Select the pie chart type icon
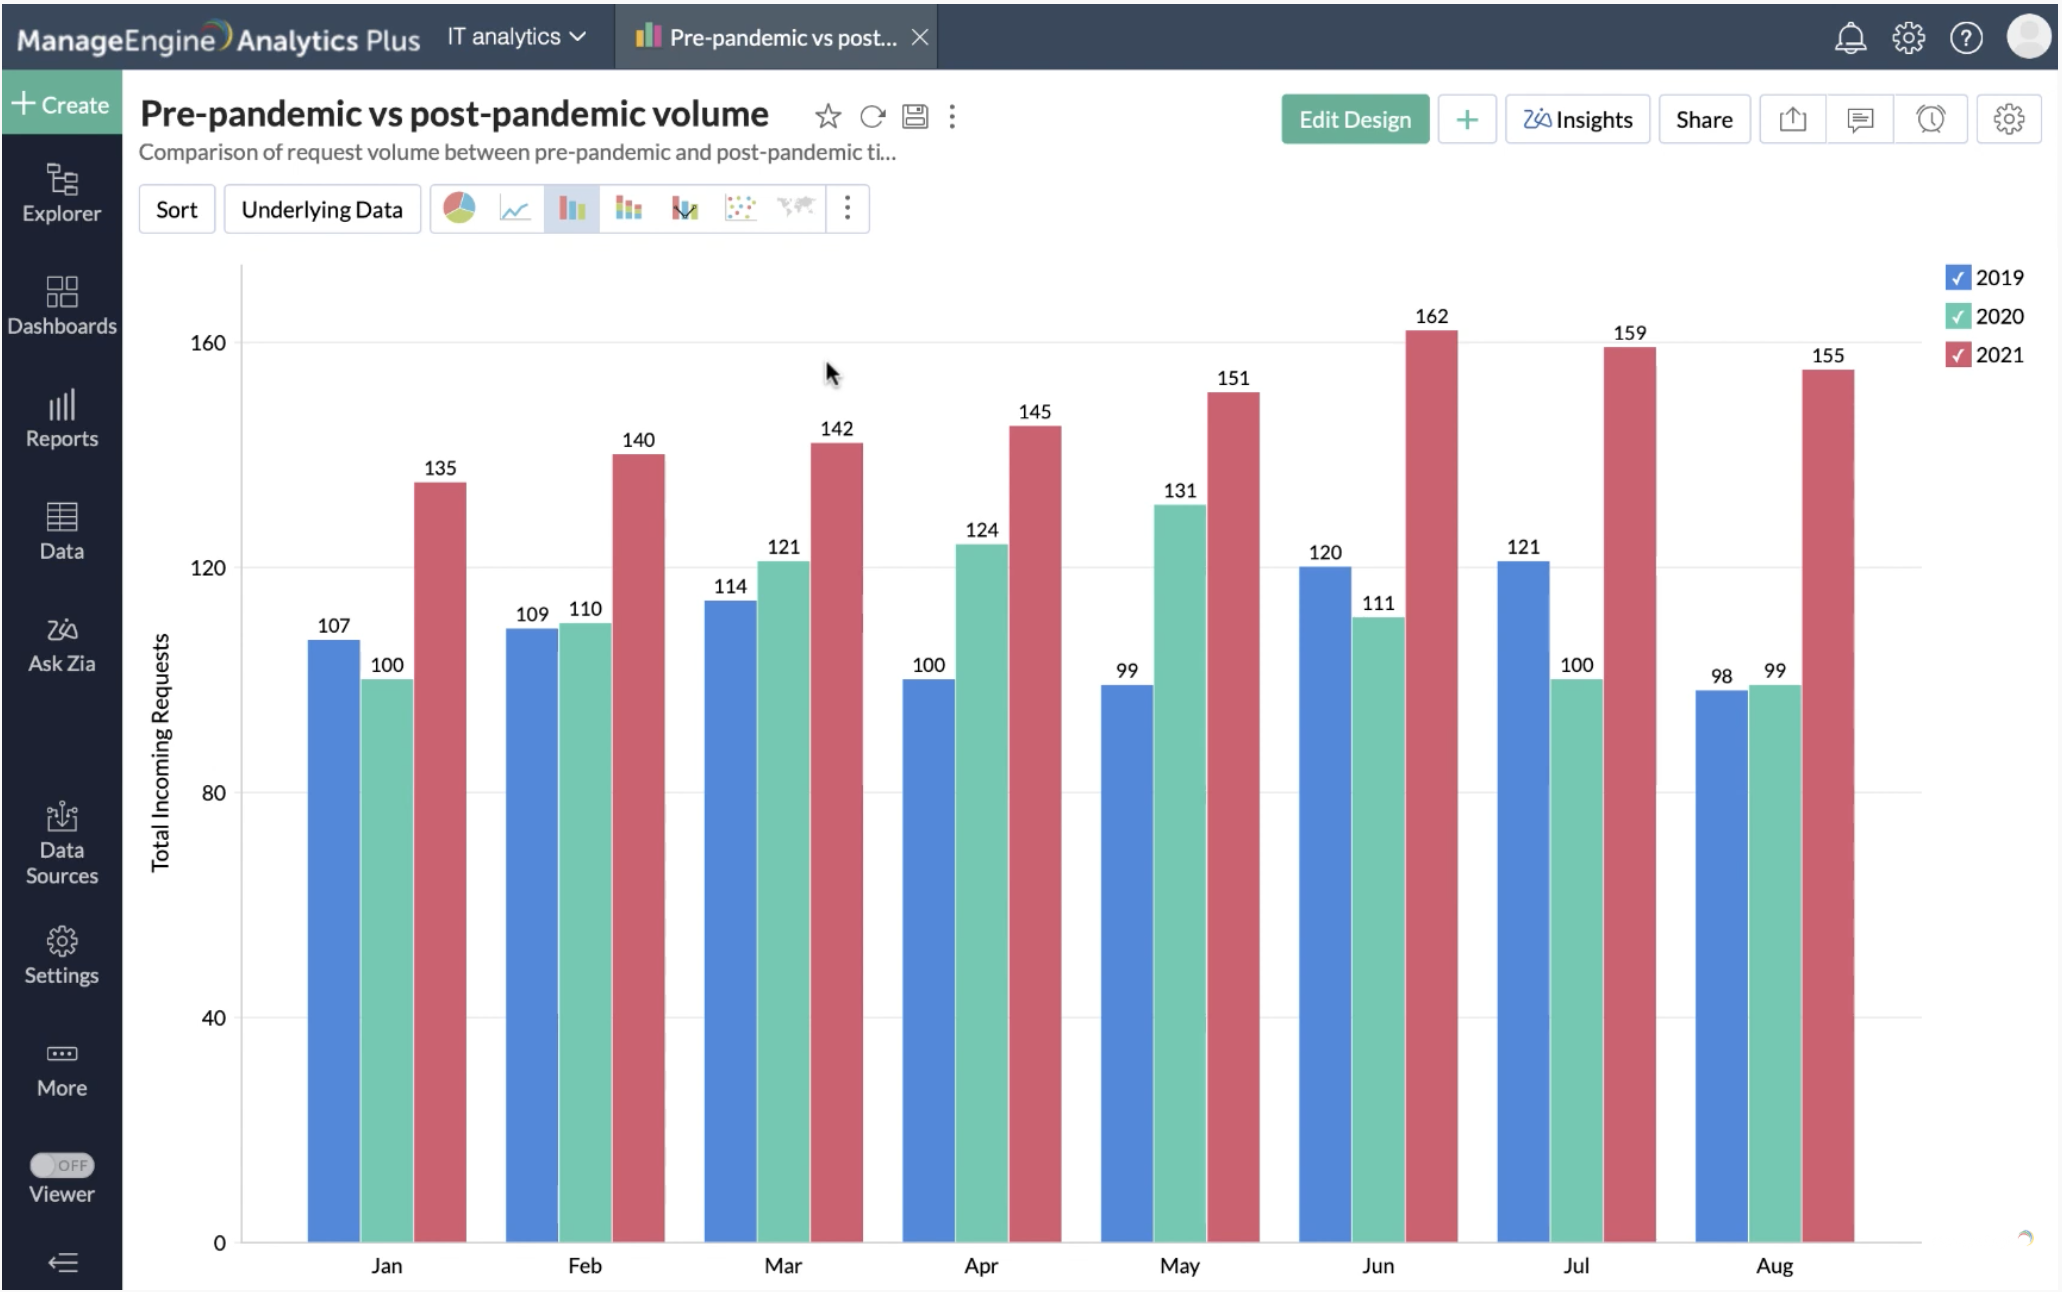The image size is (2062, 1292). [x=459, y=208]
